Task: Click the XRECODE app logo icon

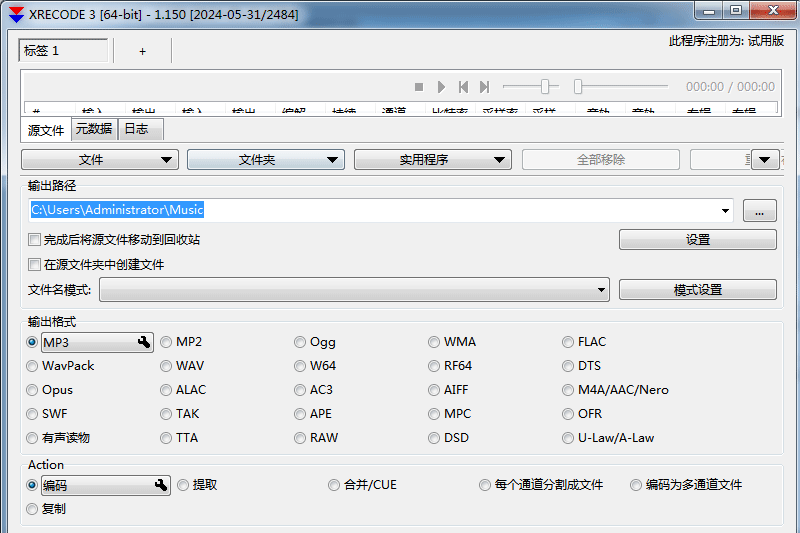Action: [16, 14]
